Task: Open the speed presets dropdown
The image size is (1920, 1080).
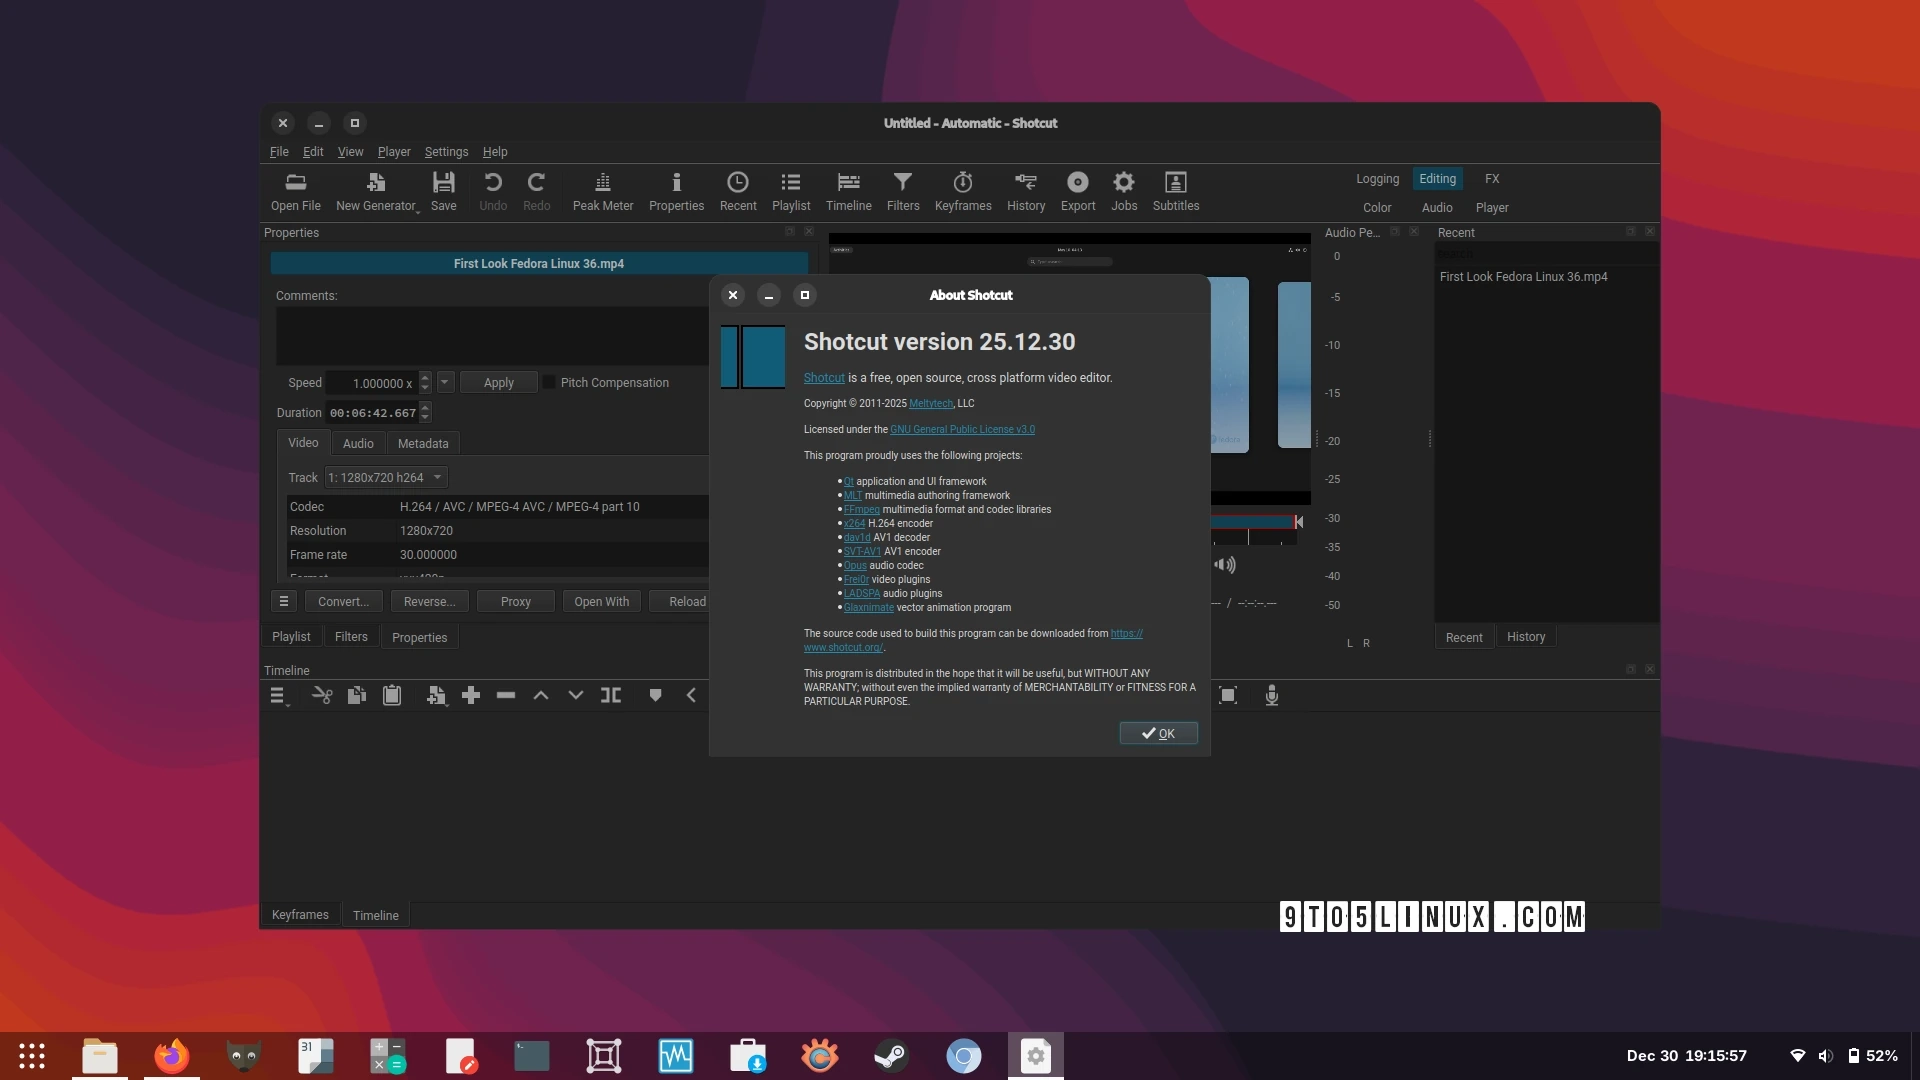Action: coord(445,382)
